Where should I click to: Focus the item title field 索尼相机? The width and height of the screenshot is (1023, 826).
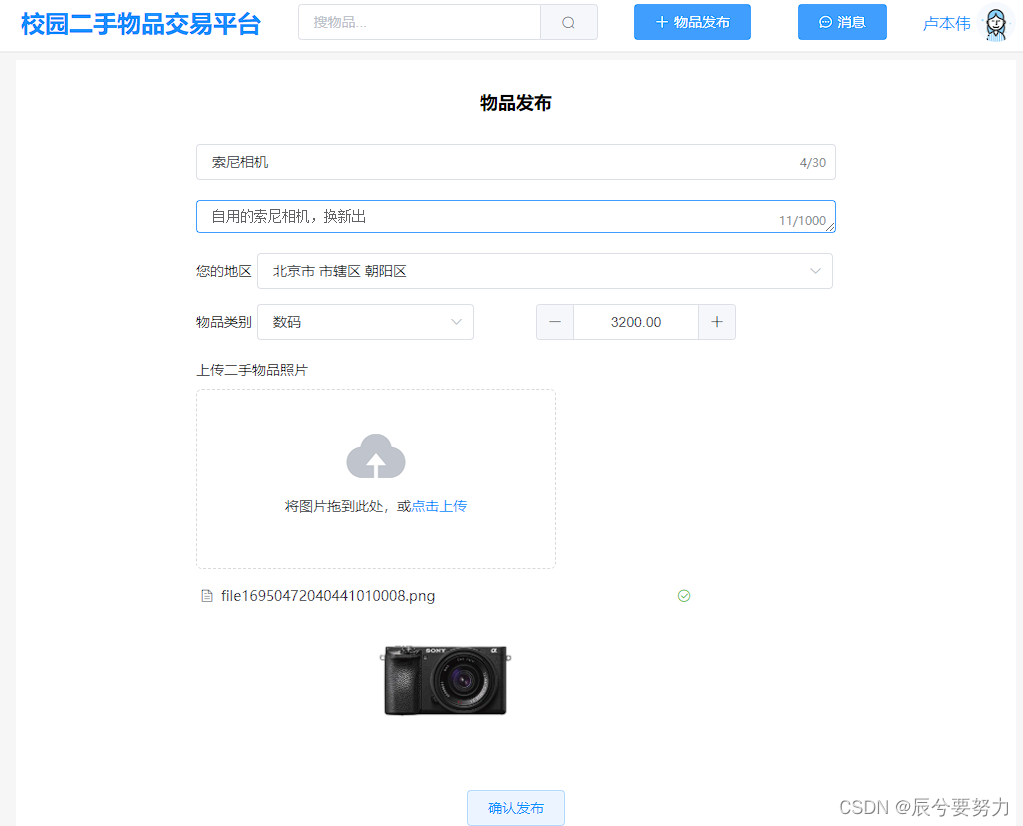coord(515,162)
